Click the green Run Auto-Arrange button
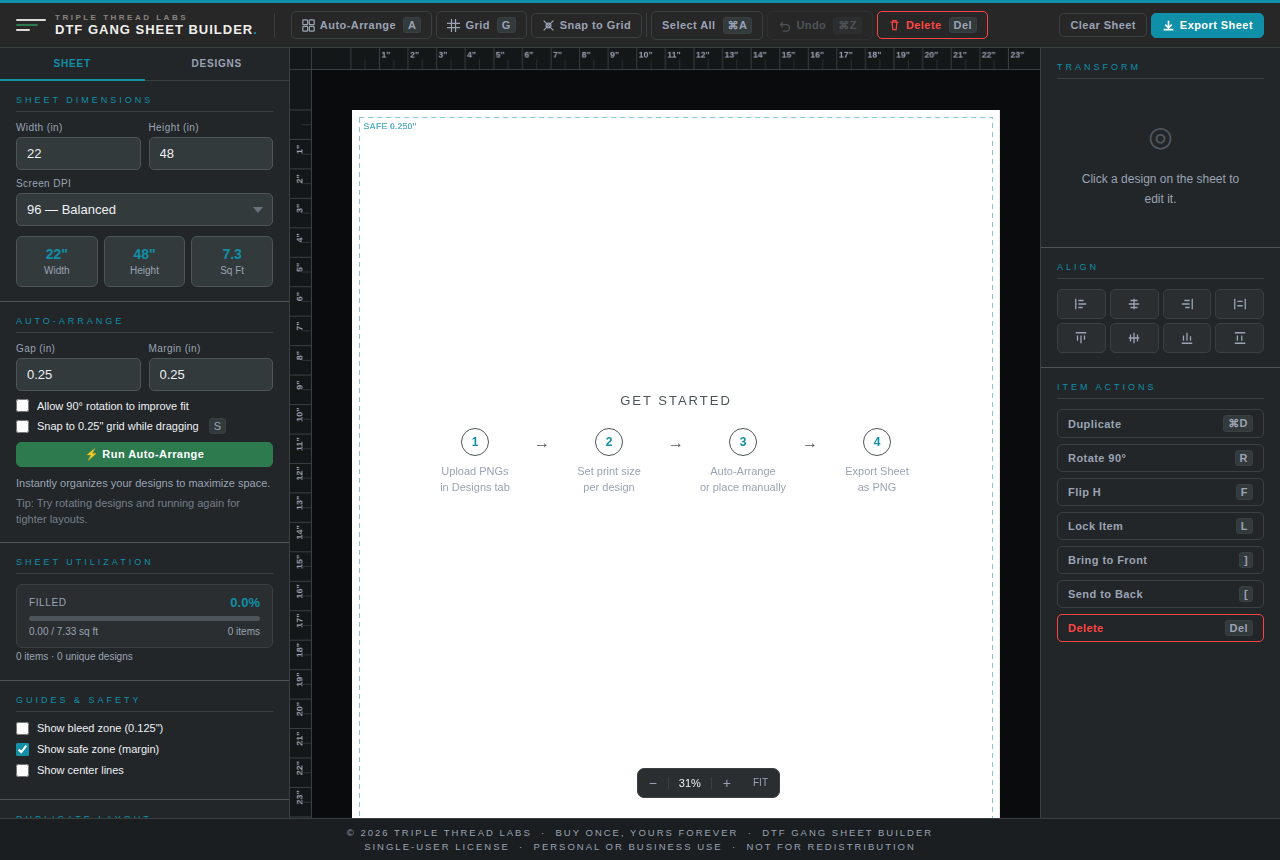 click(144, 454)
